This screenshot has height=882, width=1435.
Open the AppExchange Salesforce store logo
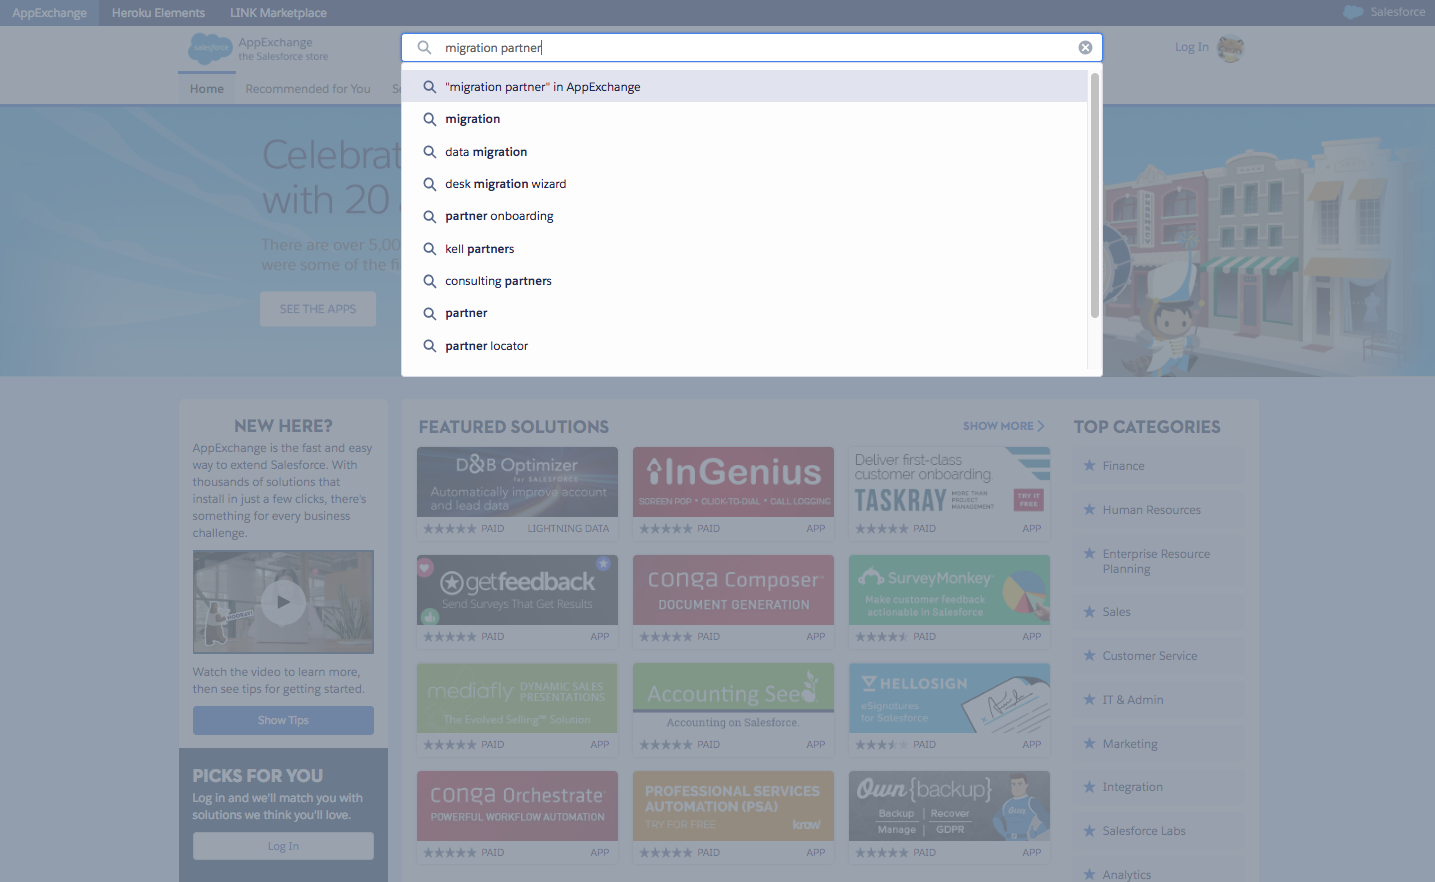258,49
